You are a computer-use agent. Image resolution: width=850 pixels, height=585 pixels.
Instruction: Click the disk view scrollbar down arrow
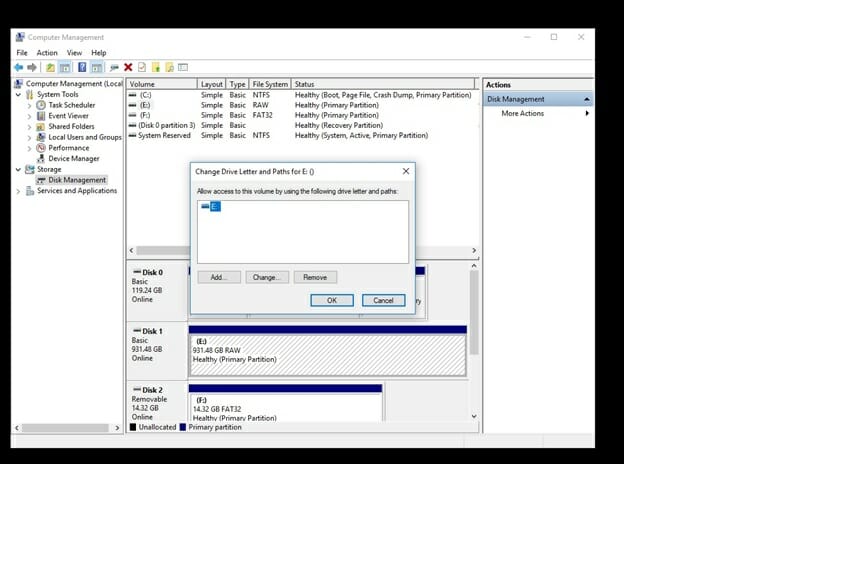[x=474, y=416]
